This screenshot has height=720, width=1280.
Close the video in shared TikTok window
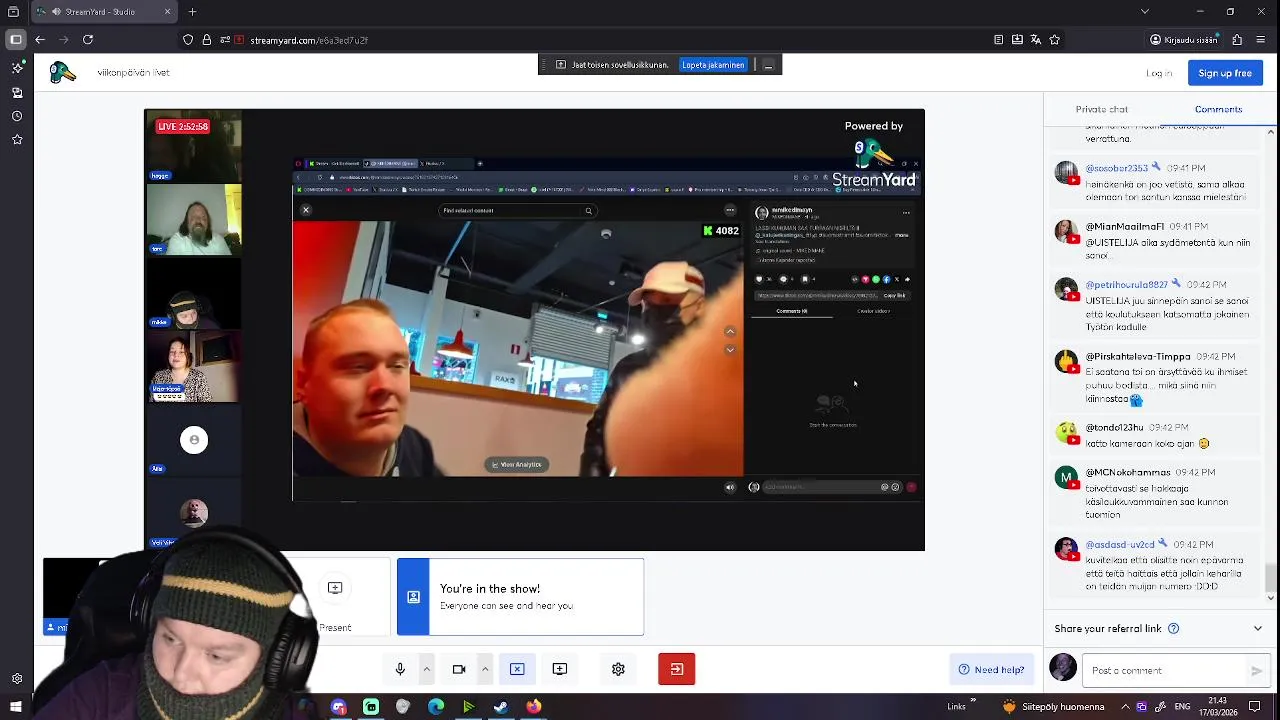(x=306, y=210)
